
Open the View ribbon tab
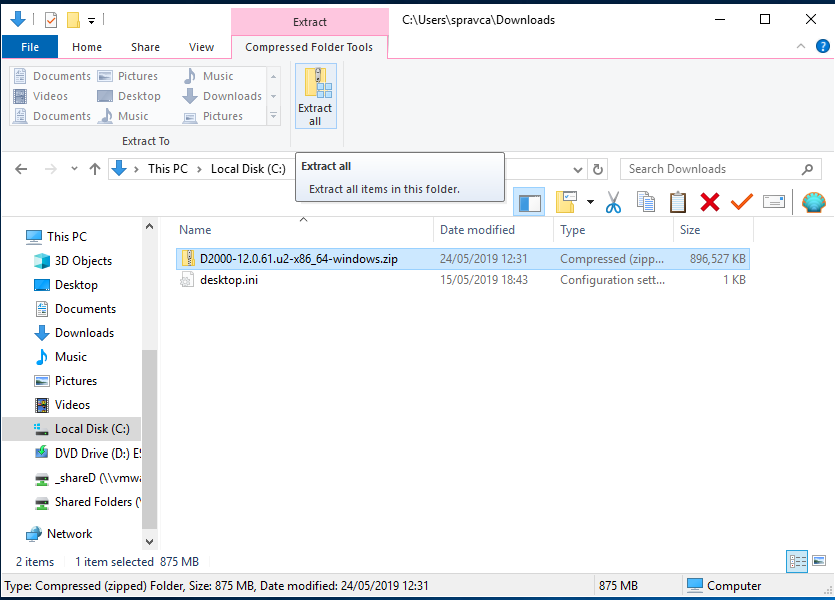(x=201, y=47)
